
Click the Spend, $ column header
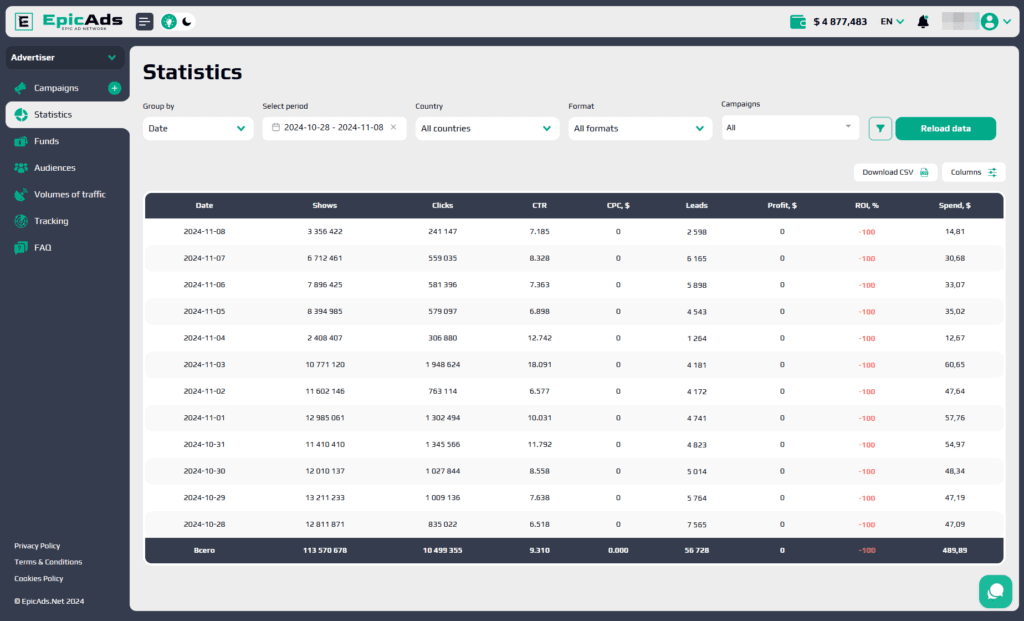955,206
